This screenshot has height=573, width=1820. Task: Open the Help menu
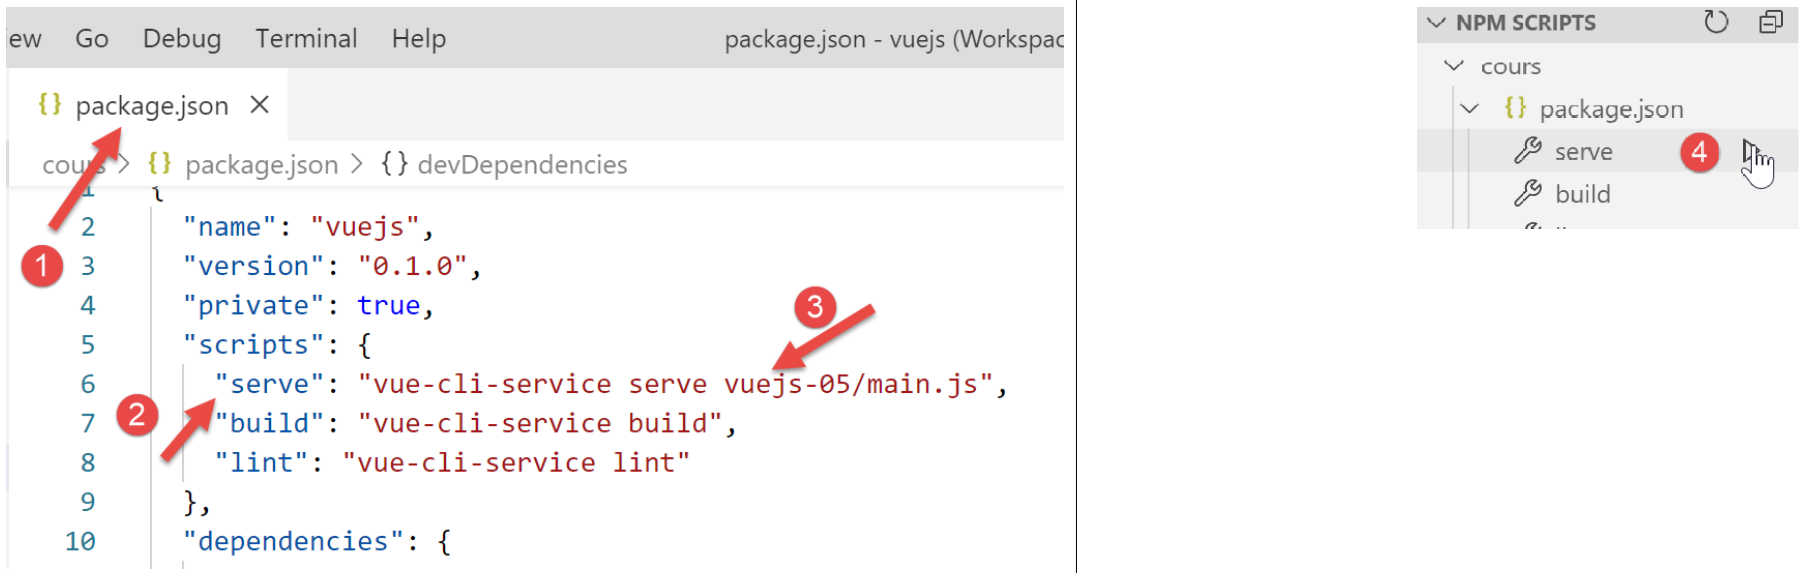click(418, 38)
